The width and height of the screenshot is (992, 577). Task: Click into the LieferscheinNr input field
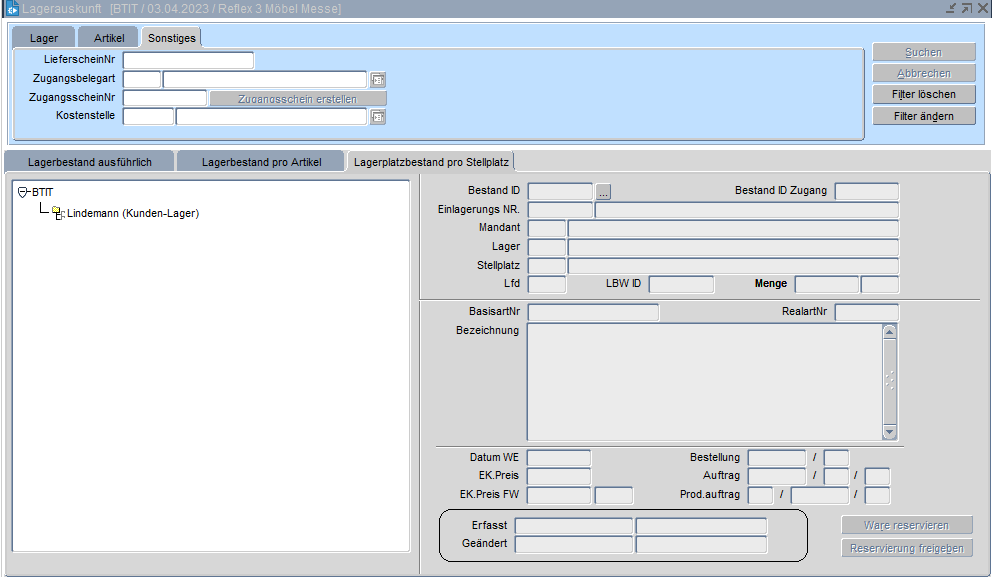point(188,61)
